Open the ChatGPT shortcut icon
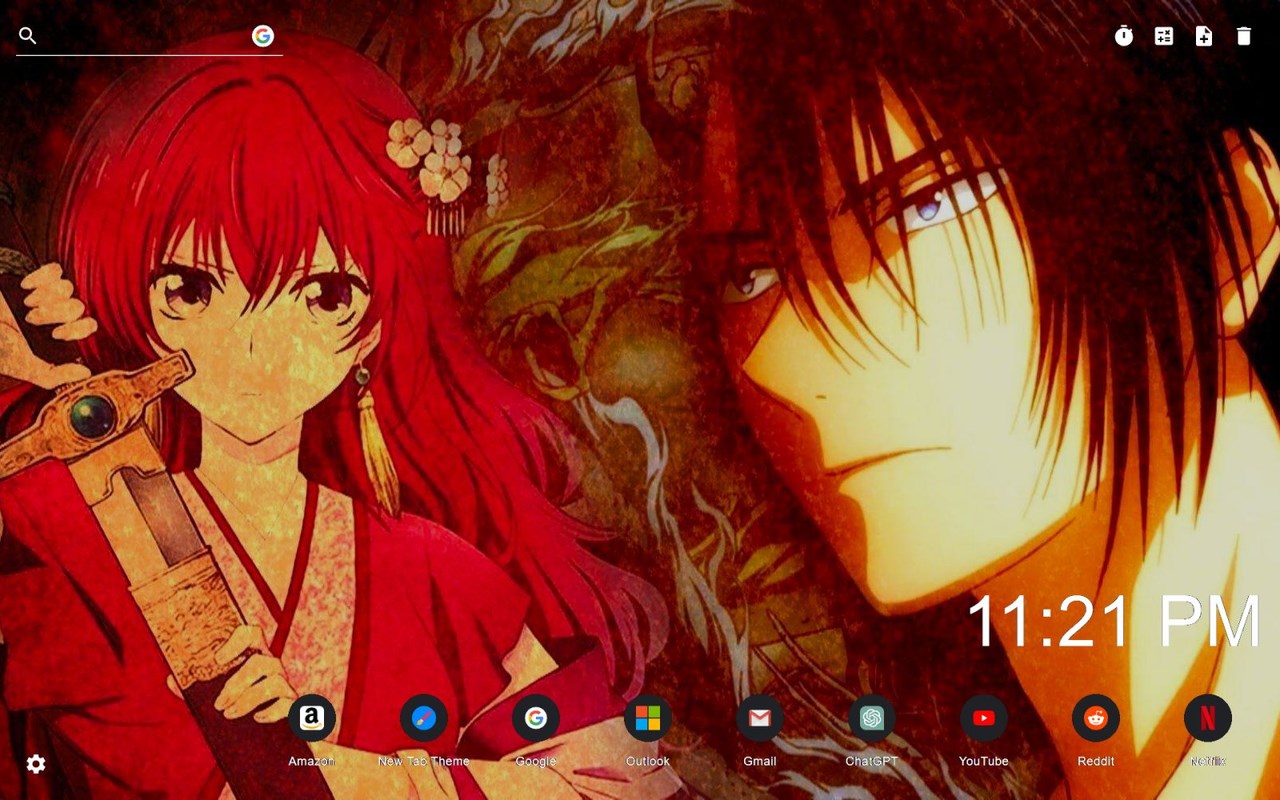This screenshot has width=1280, height=800. coord(872,718)
